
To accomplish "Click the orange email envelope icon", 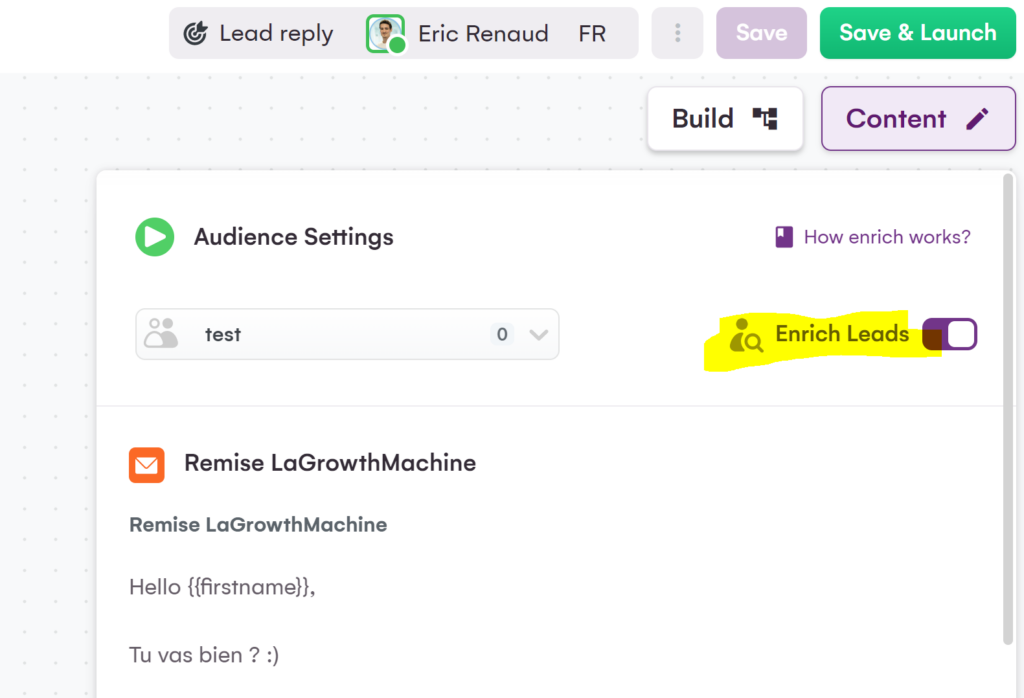I will [147, 464].
